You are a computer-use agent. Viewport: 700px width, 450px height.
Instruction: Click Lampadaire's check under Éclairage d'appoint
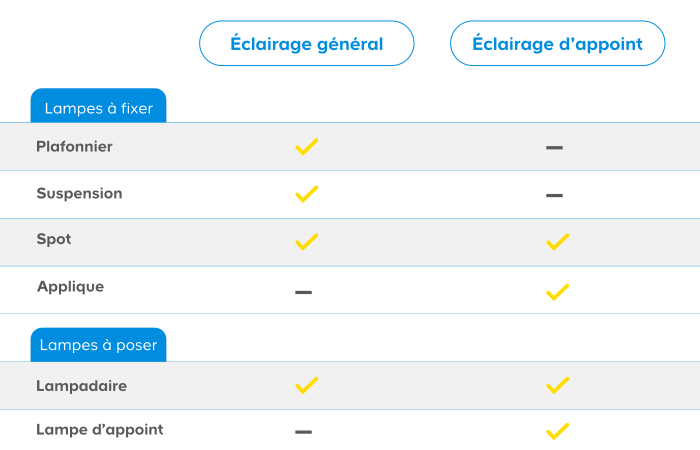tap(558, 386)
